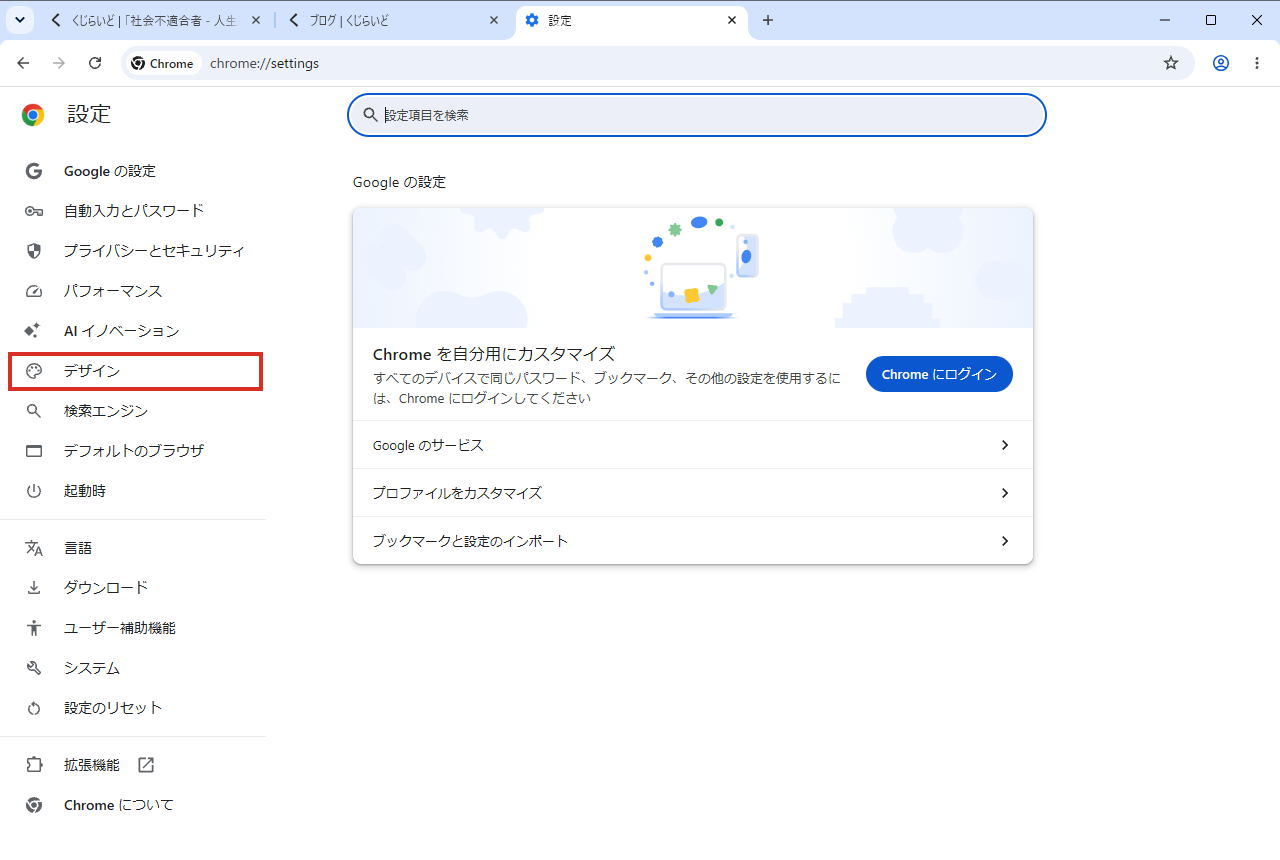This screenshot has width=1280, height=860.
Task: Click the power icon beside 起動時
Action: [34, 491]
